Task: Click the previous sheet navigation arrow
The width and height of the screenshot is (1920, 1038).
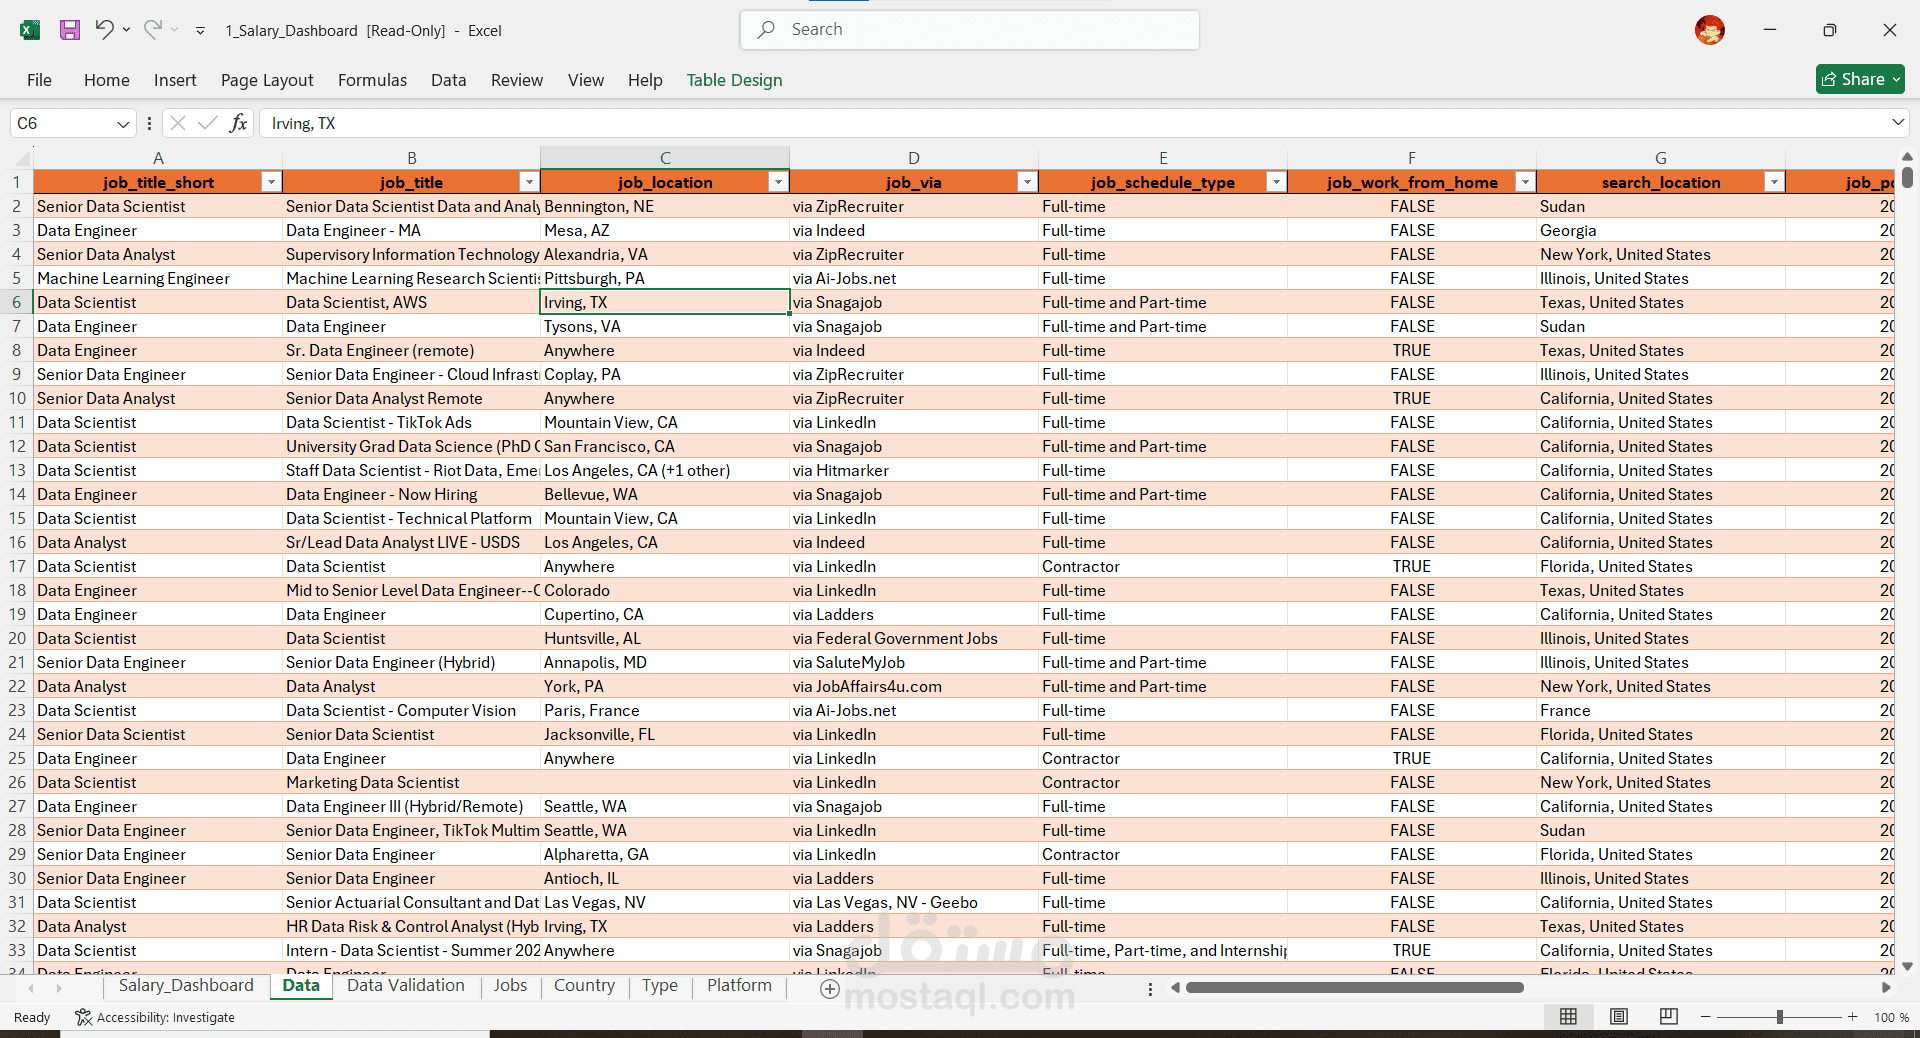Action: (x=31, y=988)
